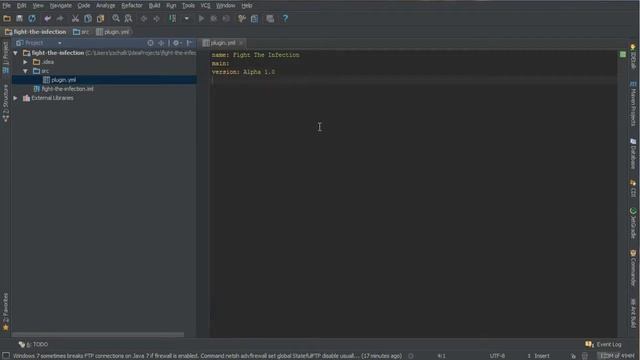Image resolution: width=640 pixels, height=360 pixels.
Task: Click the Copy toolbar icon
Action: [x=88, y=18]
